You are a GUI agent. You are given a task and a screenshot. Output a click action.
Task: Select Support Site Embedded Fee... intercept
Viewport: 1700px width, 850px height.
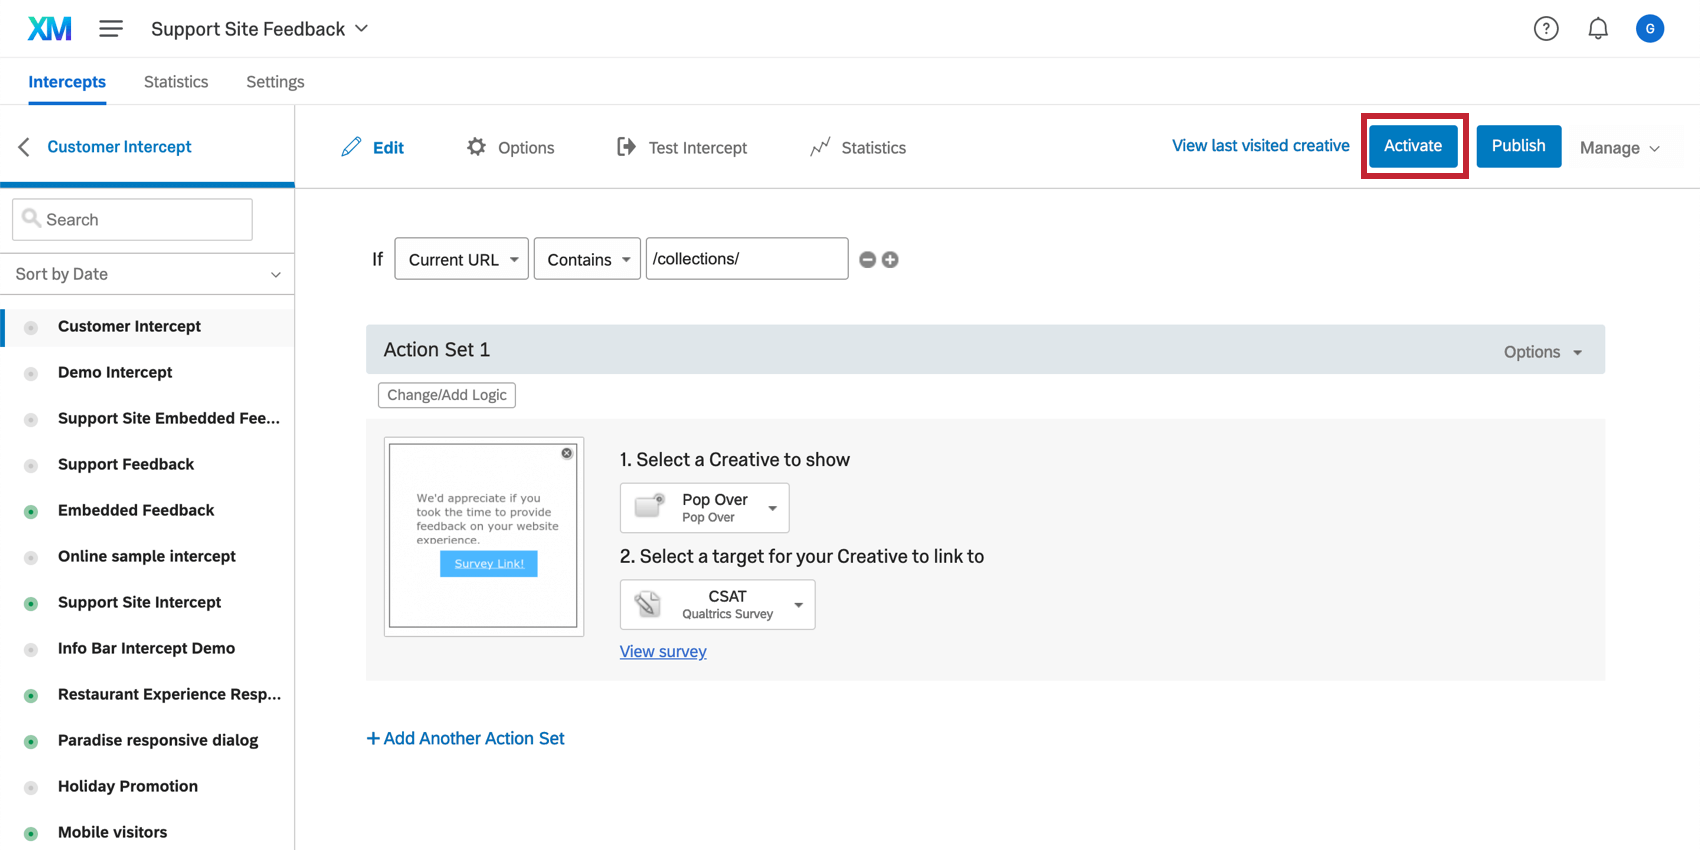coord(169,418)
